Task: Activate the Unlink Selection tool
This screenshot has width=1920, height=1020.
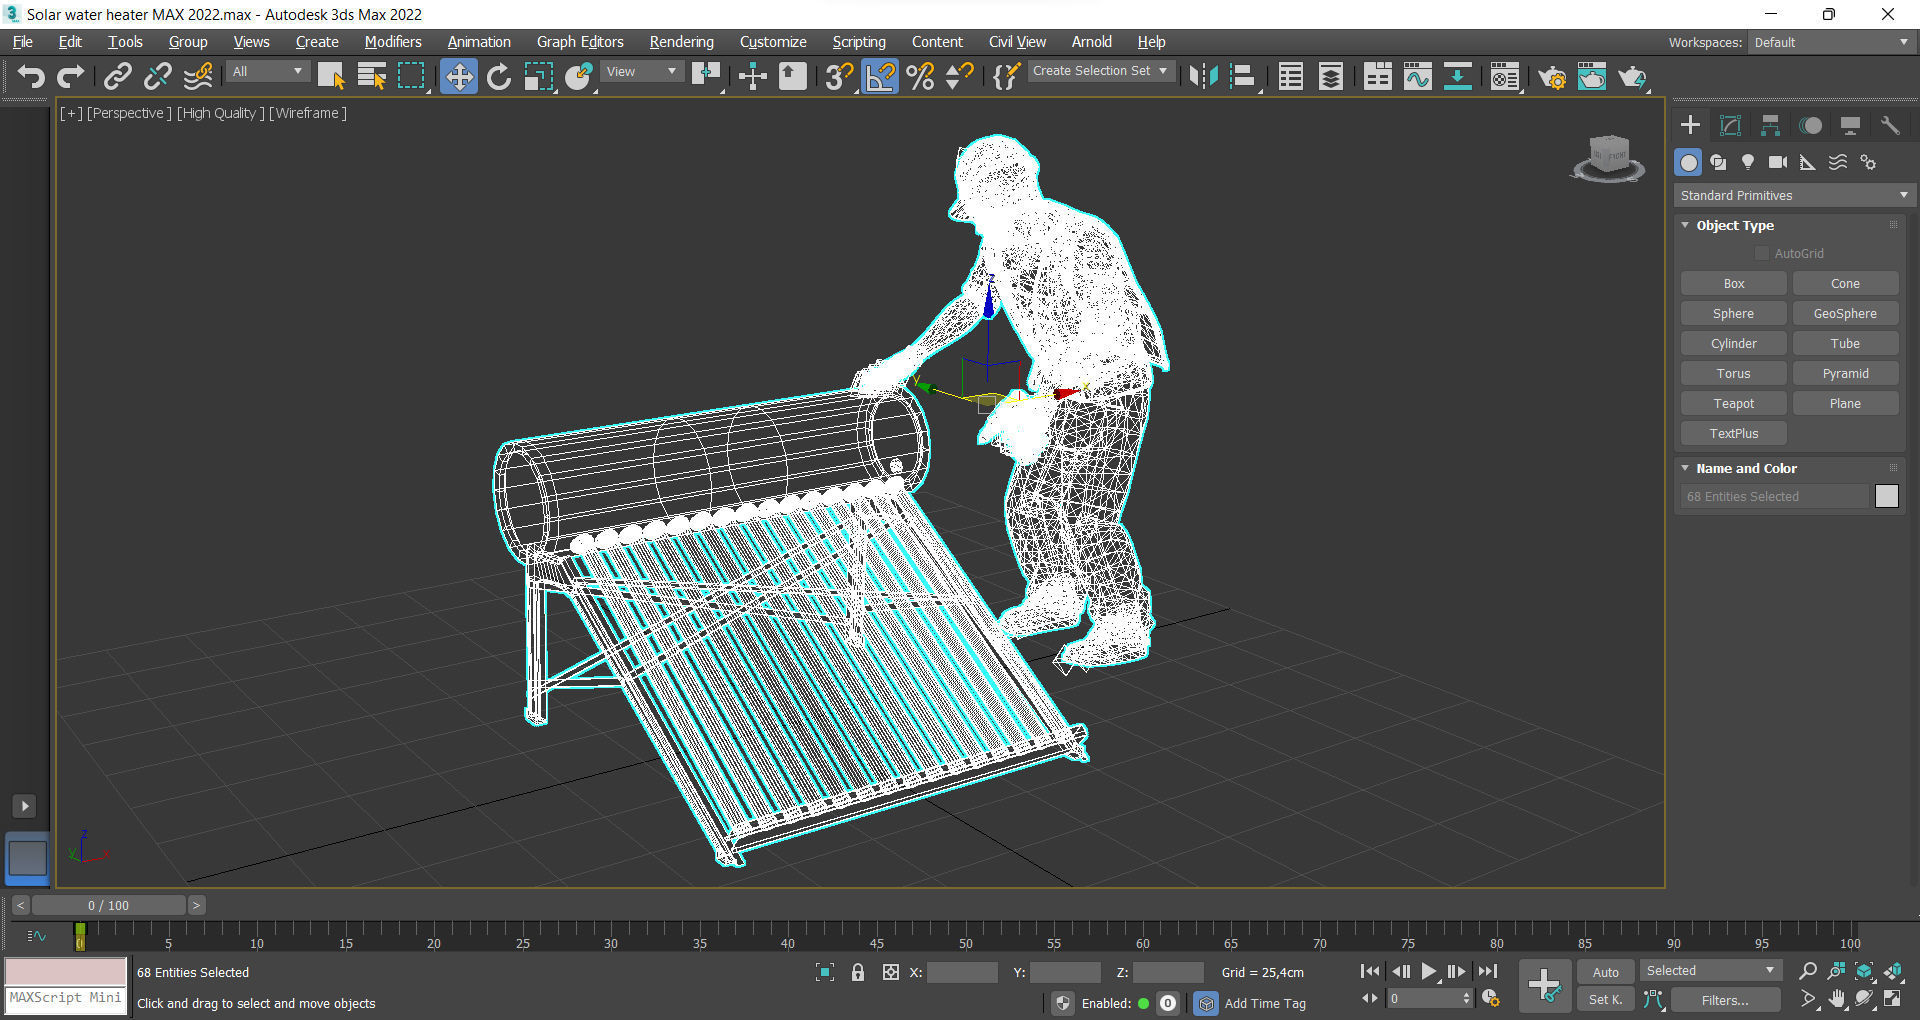Action: click(x=158, y=76)
